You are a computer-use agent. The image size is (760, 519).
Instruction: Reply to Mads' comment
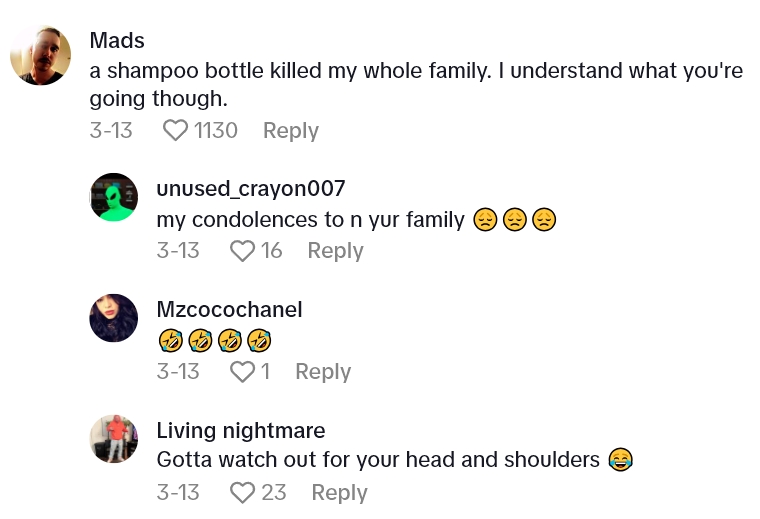point(290,131)
